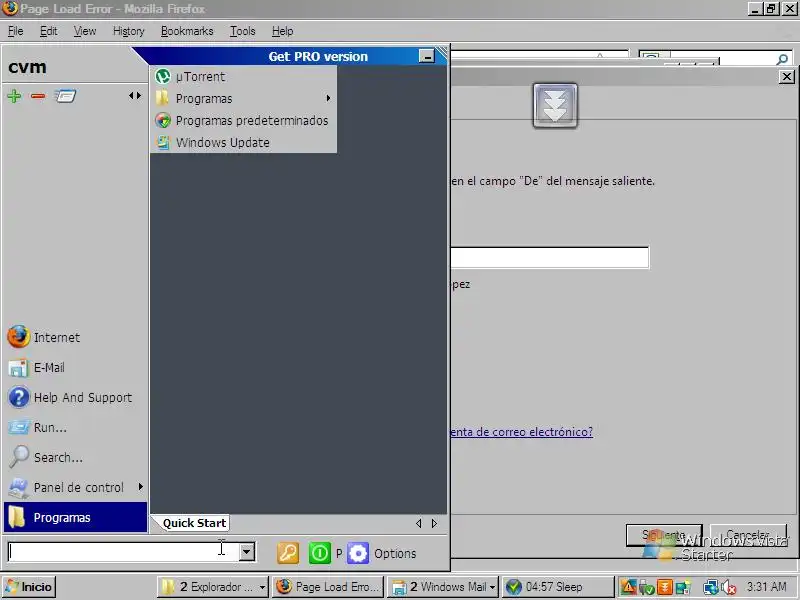Click the muted volume tray icon
This screenshot has width=800, height=600.
pos(728,588)
